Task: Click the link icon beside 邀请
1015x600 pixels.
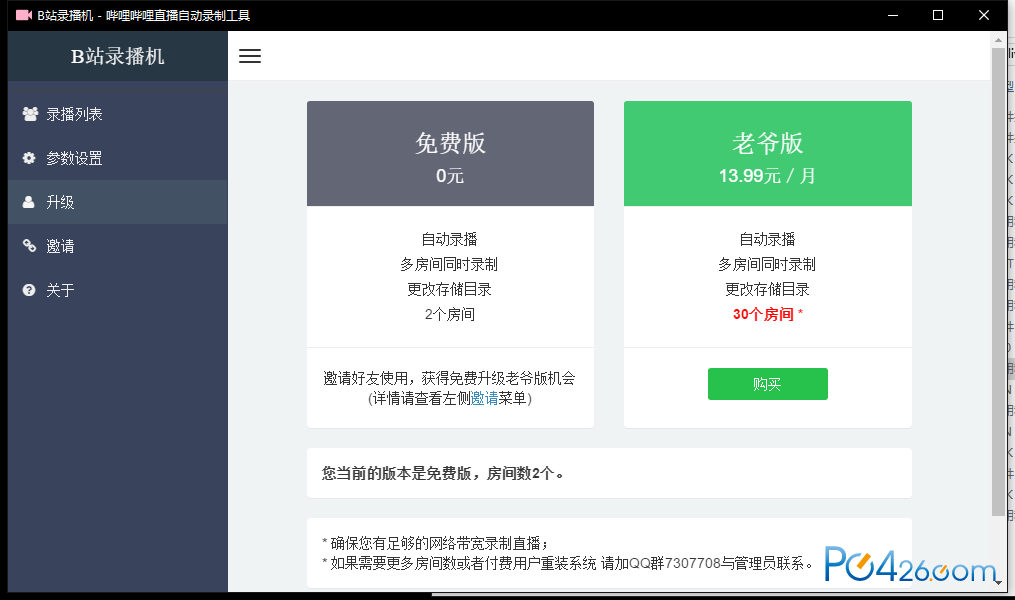Action: click(x=29, y=246)
